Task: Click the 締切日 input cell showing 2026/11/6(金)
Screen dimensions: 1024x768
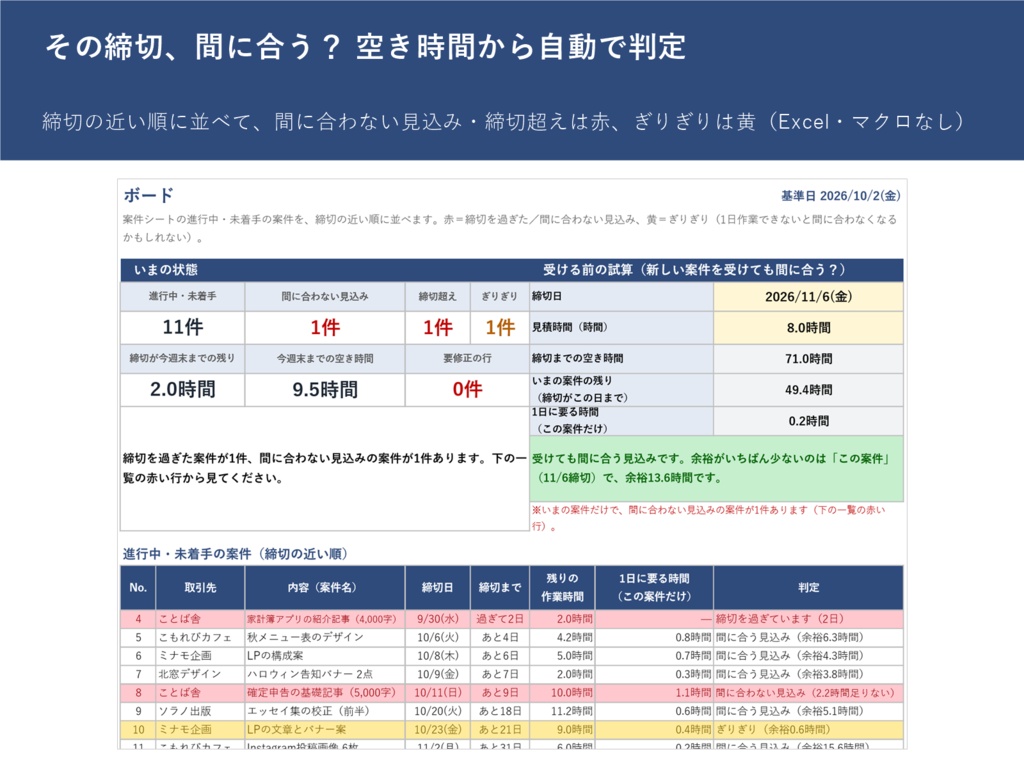Action: coord(808,296)
